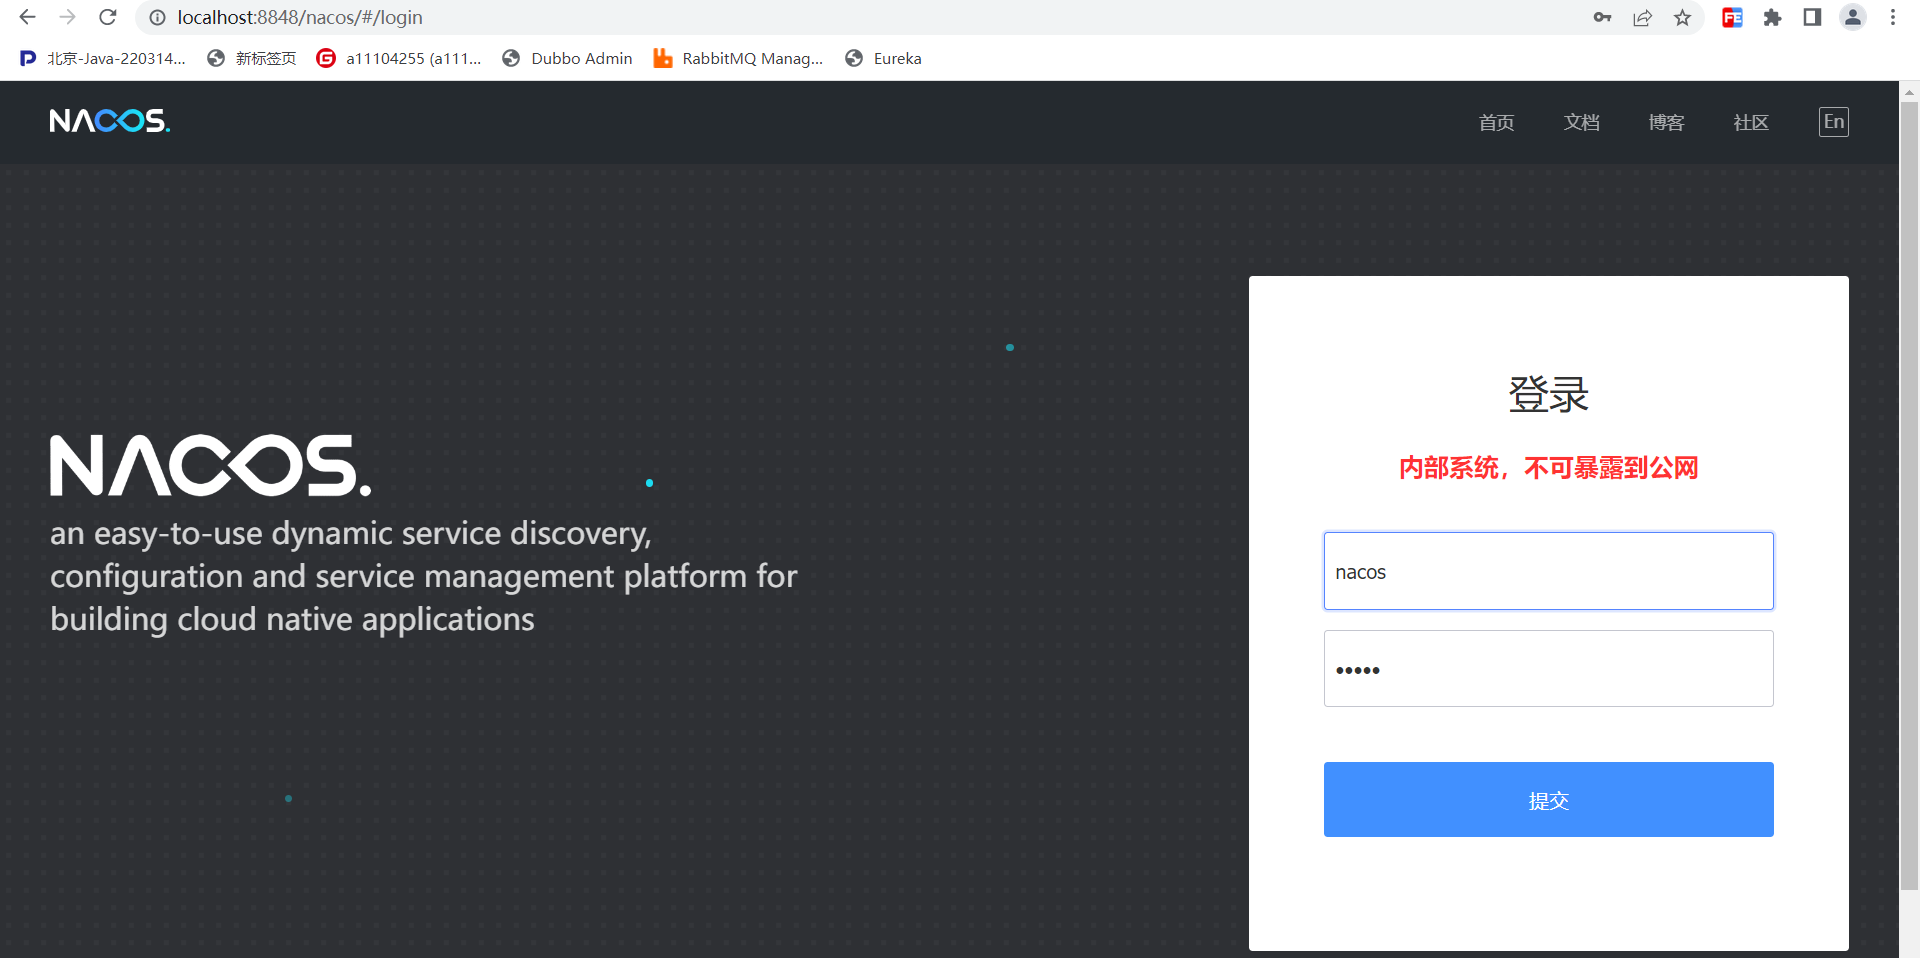The width and height of the screenshot is (1920, 958).
Task: Open the Eureka bookmark
Action: pos(883,59)
